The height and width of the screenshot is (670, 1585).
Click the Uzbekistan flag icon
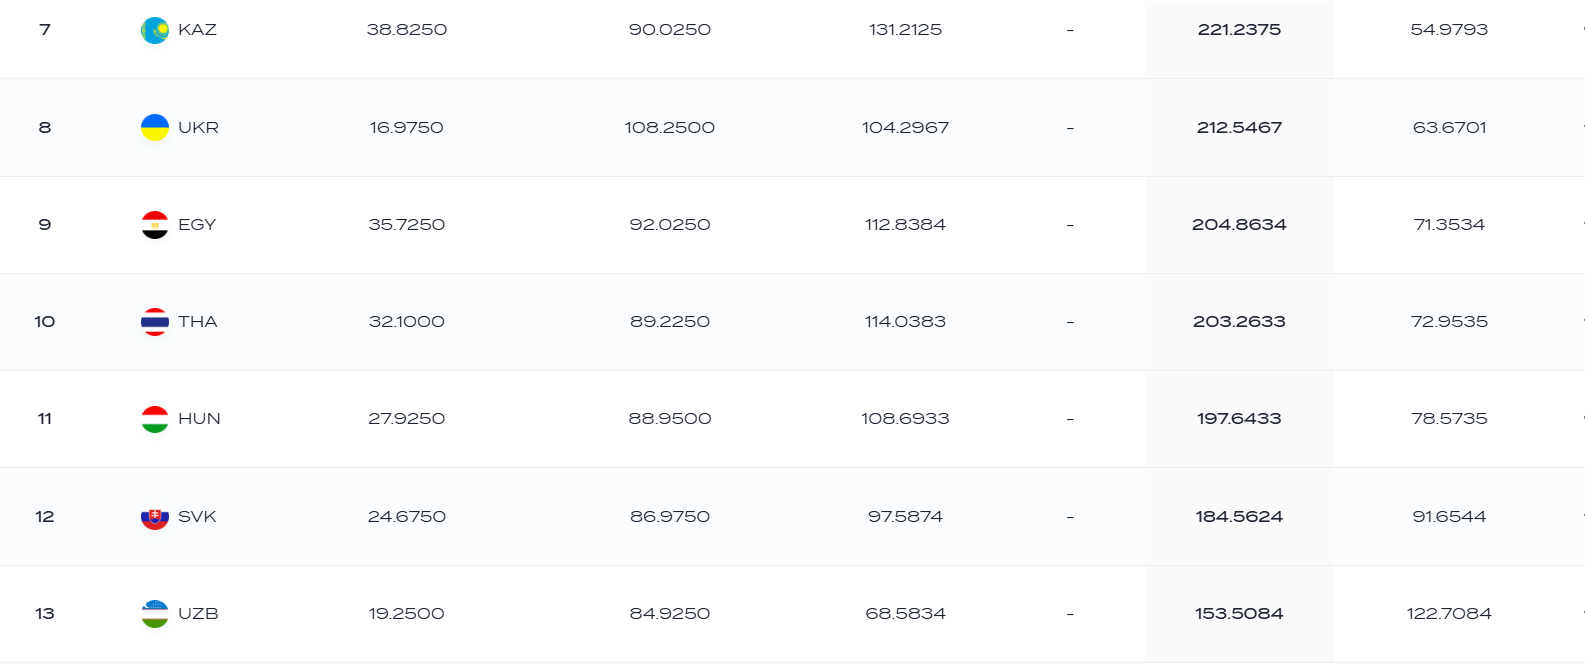pos(155,614)
